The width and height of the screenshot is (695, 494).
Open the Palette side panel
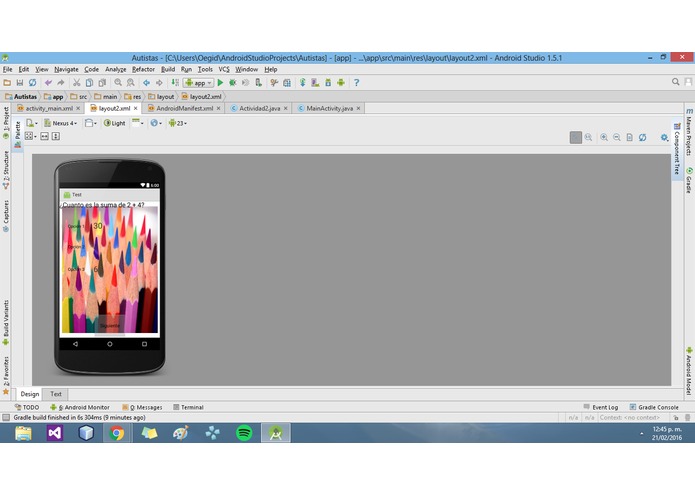[x=18, y=134]
